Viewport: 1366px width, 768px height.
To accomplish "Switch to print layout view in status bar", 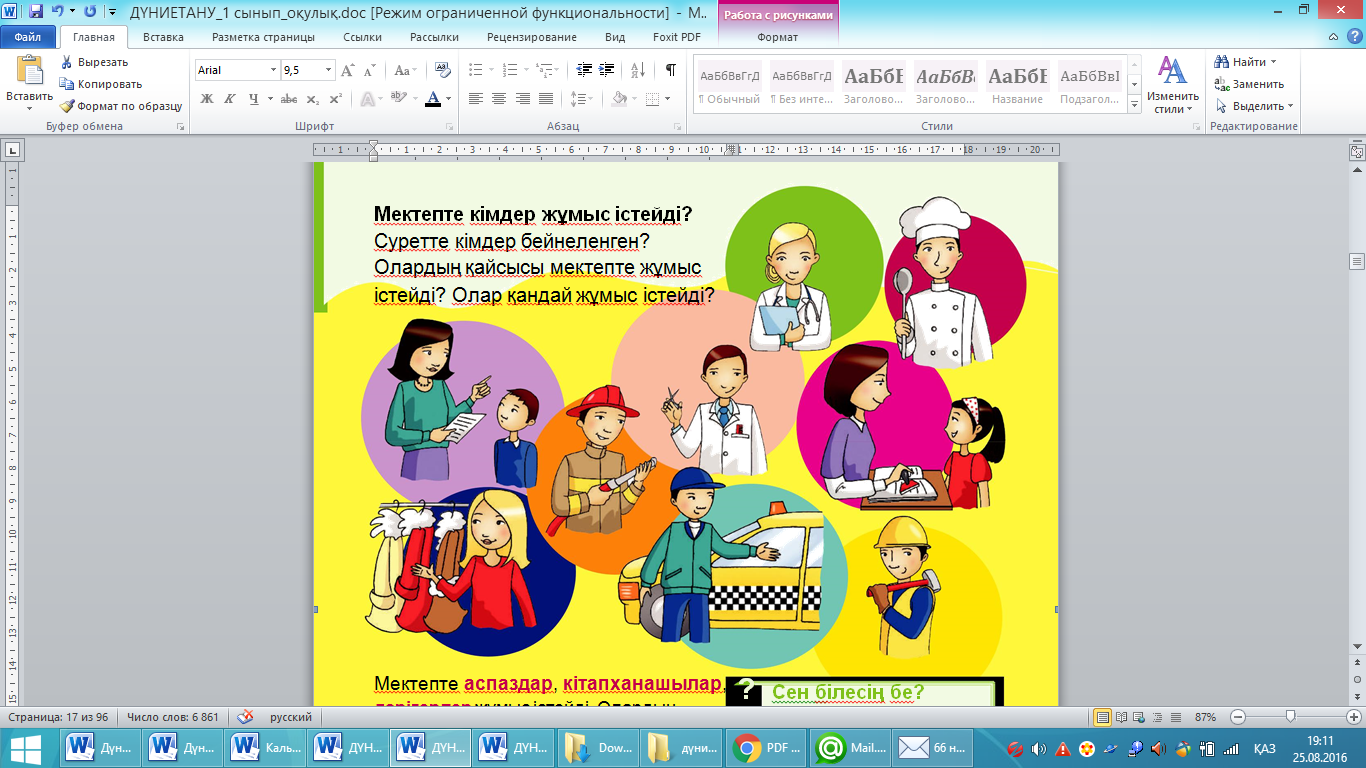I will click(1102, 717).
